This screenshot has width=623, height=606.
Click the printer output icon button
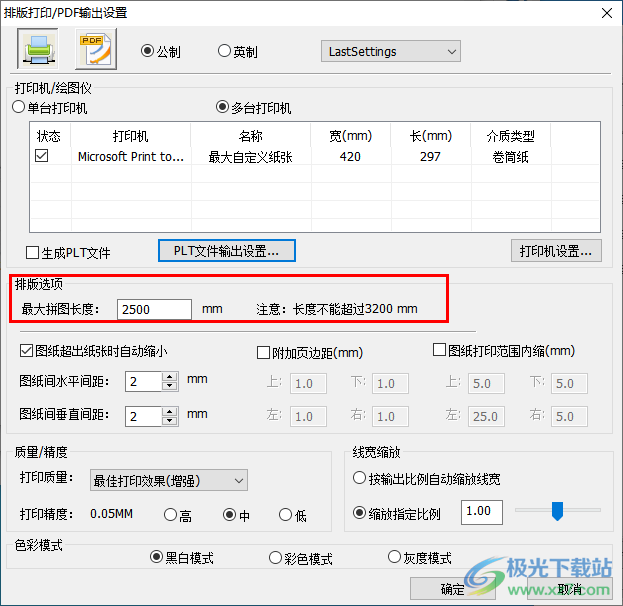click(38, 48)
